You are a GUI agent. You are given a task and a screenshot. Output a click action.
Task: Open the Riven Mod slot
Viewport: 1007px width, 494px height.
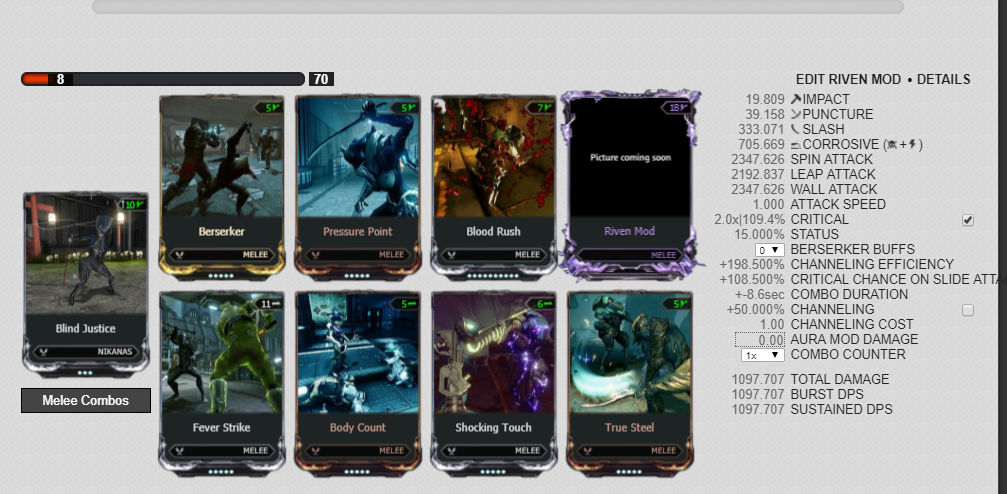[629, 185]
